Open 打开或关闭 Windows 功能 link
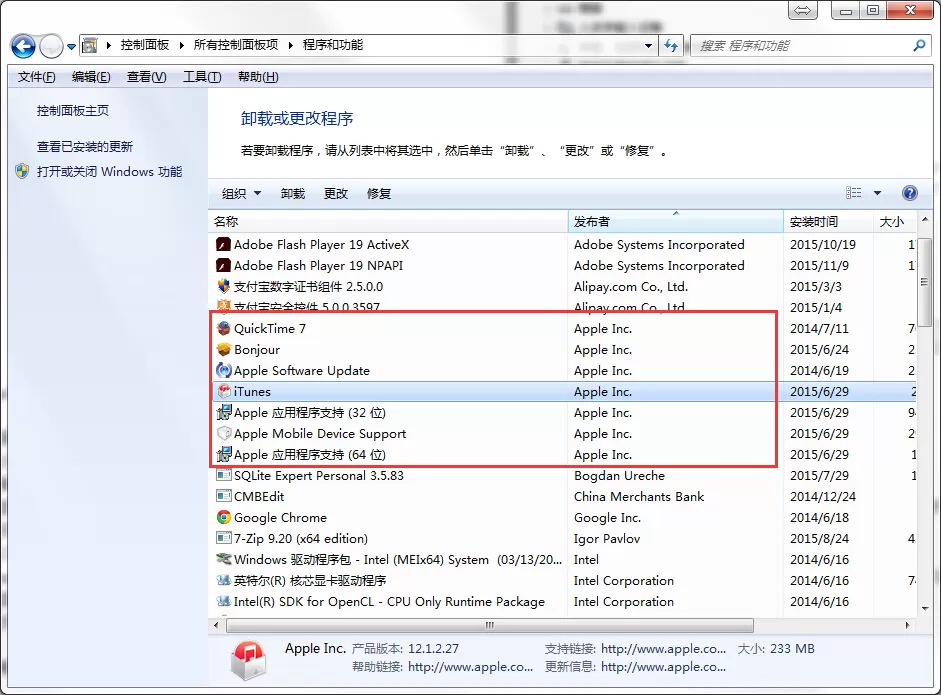941x695 pixels. click(x=109, y=172)
